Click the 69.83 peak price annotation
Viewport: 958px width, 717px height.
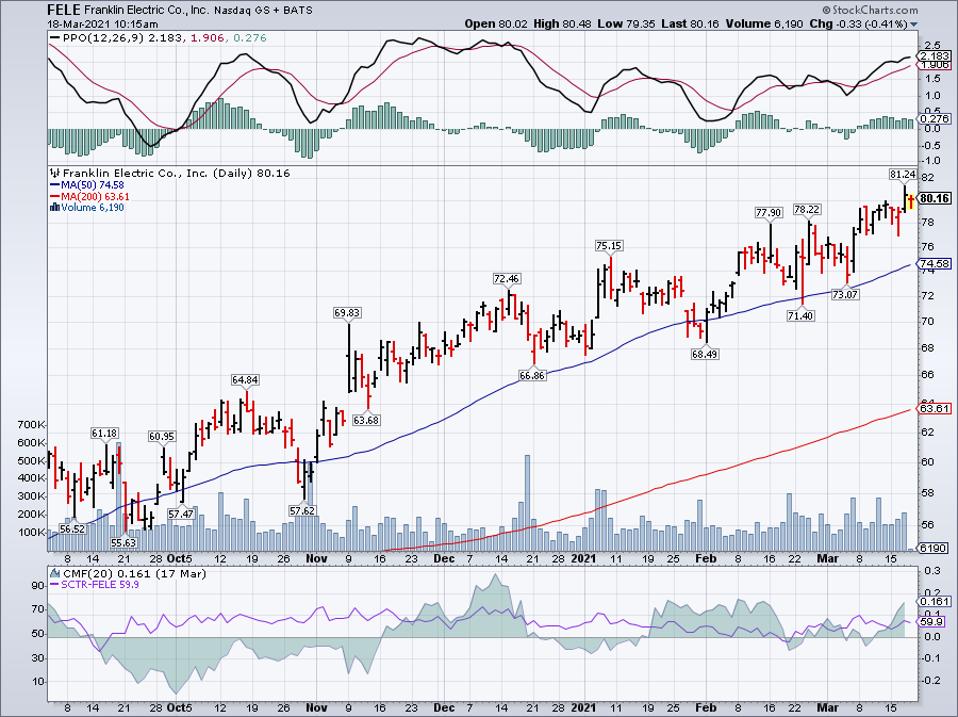347,313
